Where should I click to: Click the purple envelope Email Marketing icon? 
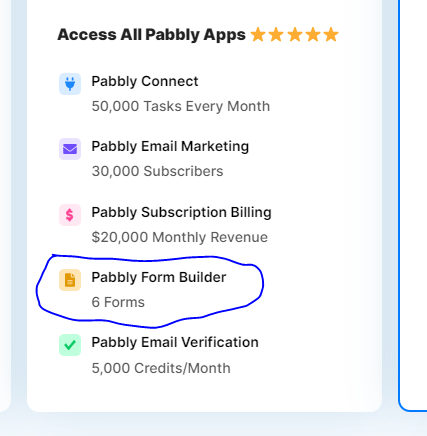(x=70, y=149)
